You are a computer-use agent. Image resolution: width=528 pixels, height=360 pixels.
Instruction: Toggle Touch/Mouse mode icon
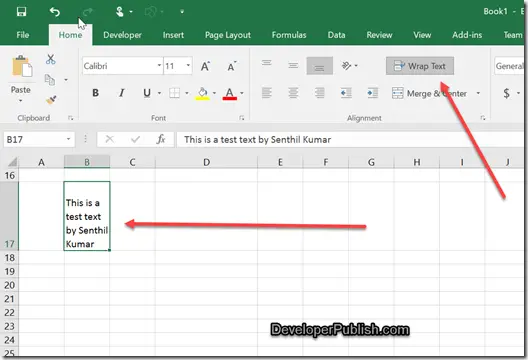[x=120, y=12]
